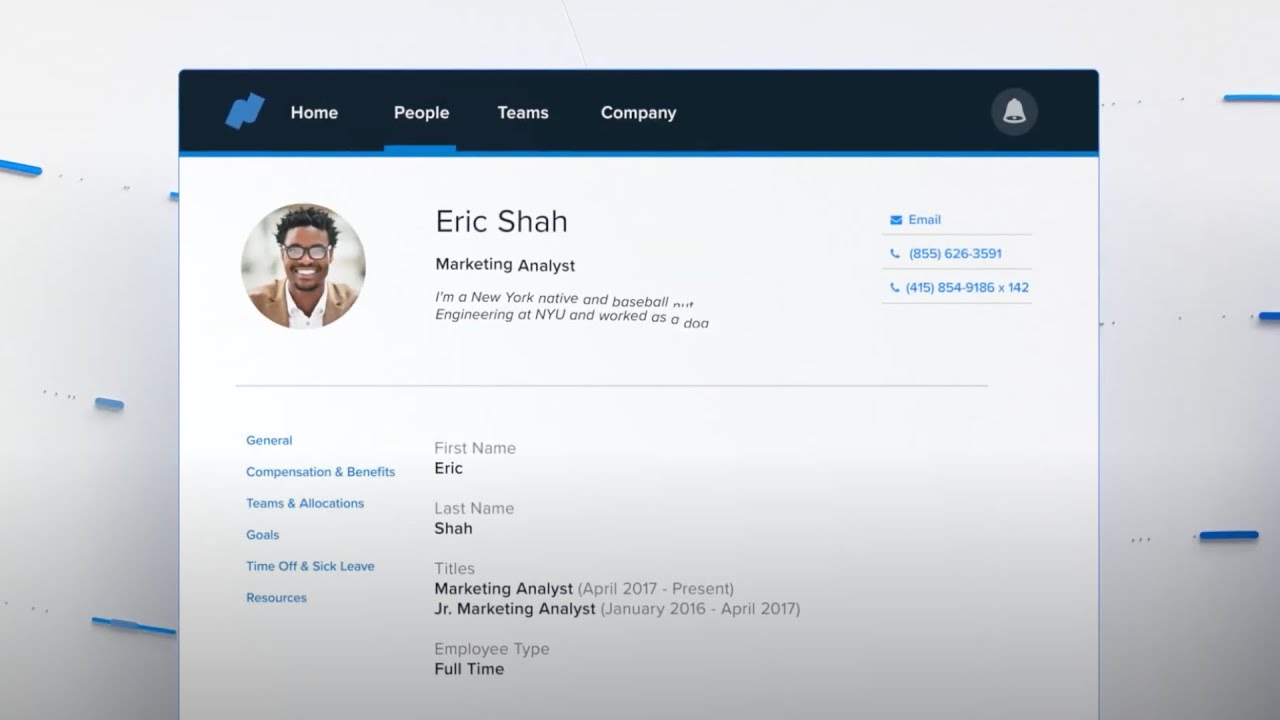Click the Eric Shah name heading
The height and width of the screenshot is (720, 1280).
point(501,221)
